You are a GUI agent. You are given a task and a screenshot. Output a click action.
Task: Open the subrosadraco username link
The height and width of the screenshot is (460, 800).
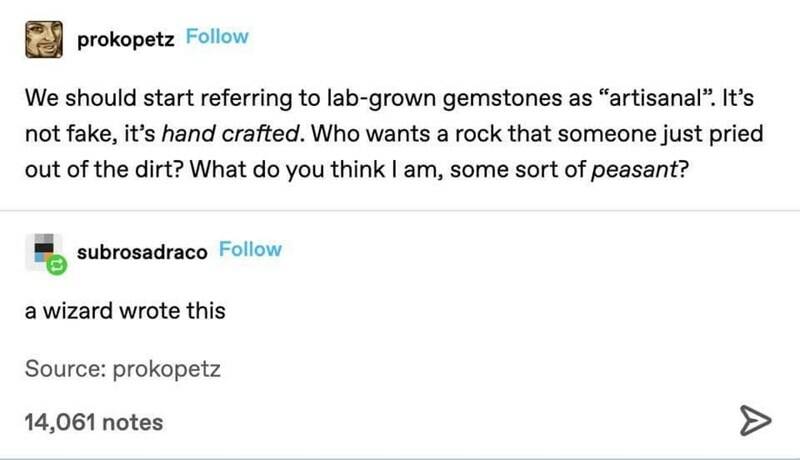click(143, 251)
